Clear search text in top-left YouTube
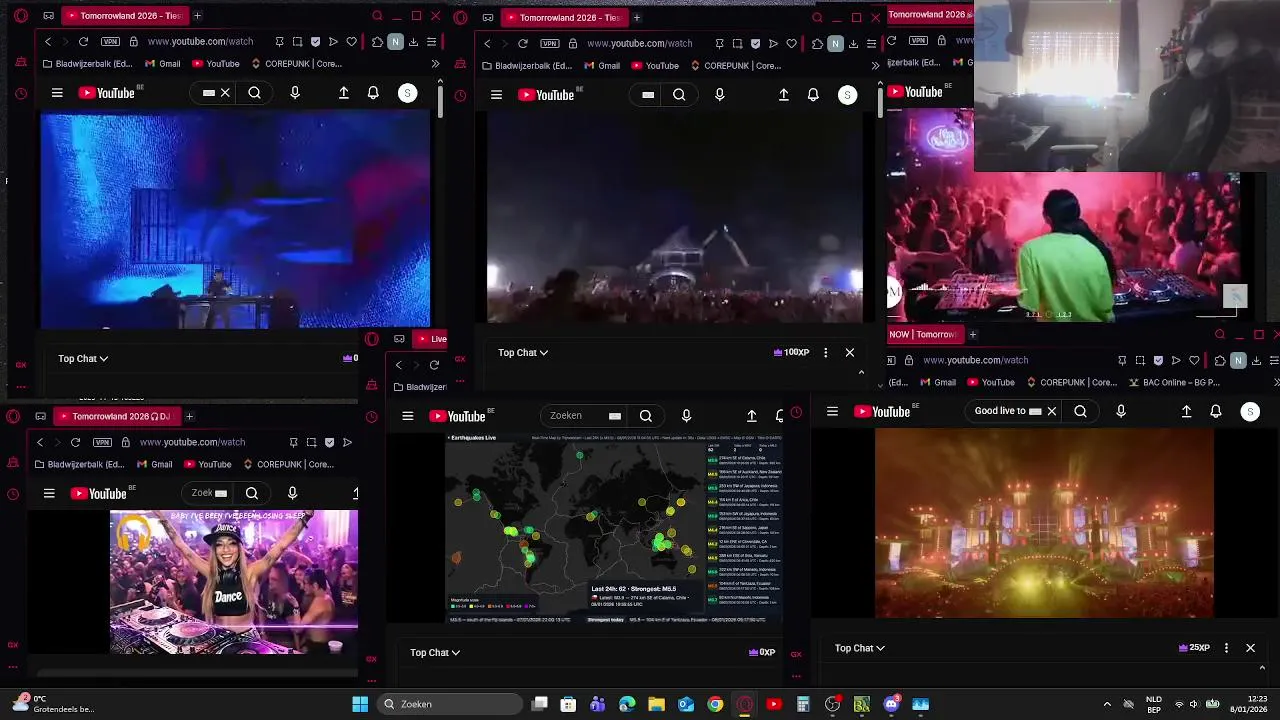 pyautogui.click(x=225, y=93)
